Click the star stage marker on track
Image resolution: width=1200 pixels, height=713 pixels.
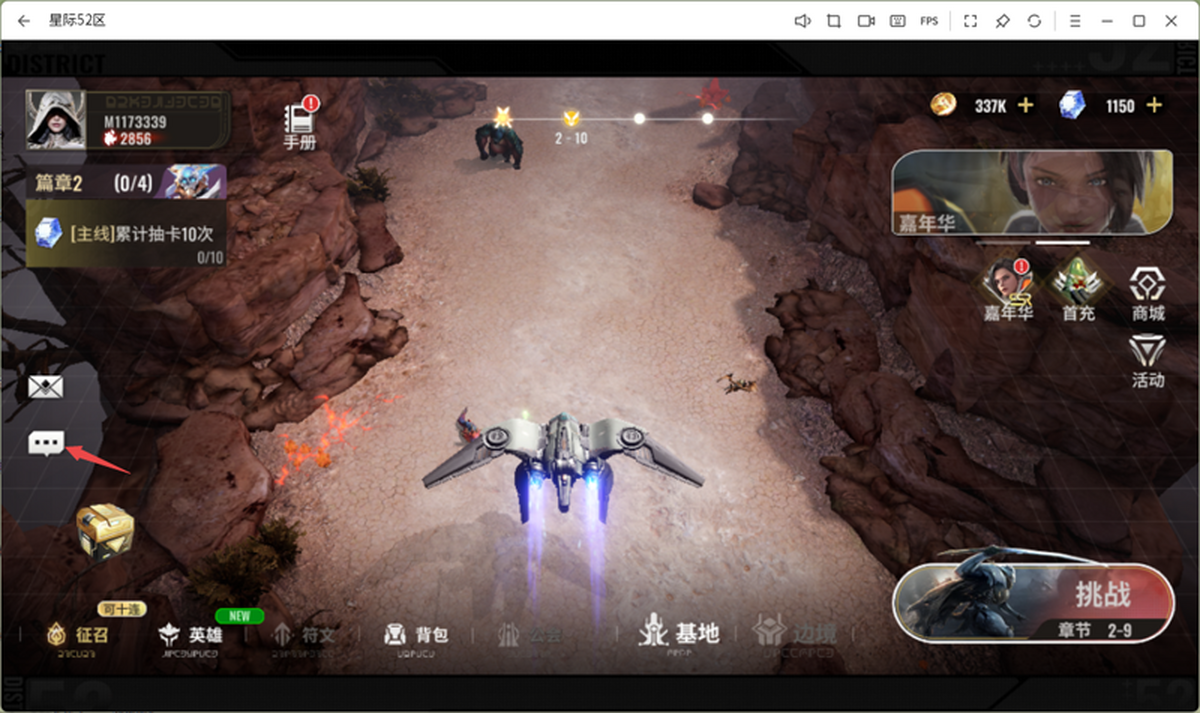pyautogui.click(x=502, y=117)
